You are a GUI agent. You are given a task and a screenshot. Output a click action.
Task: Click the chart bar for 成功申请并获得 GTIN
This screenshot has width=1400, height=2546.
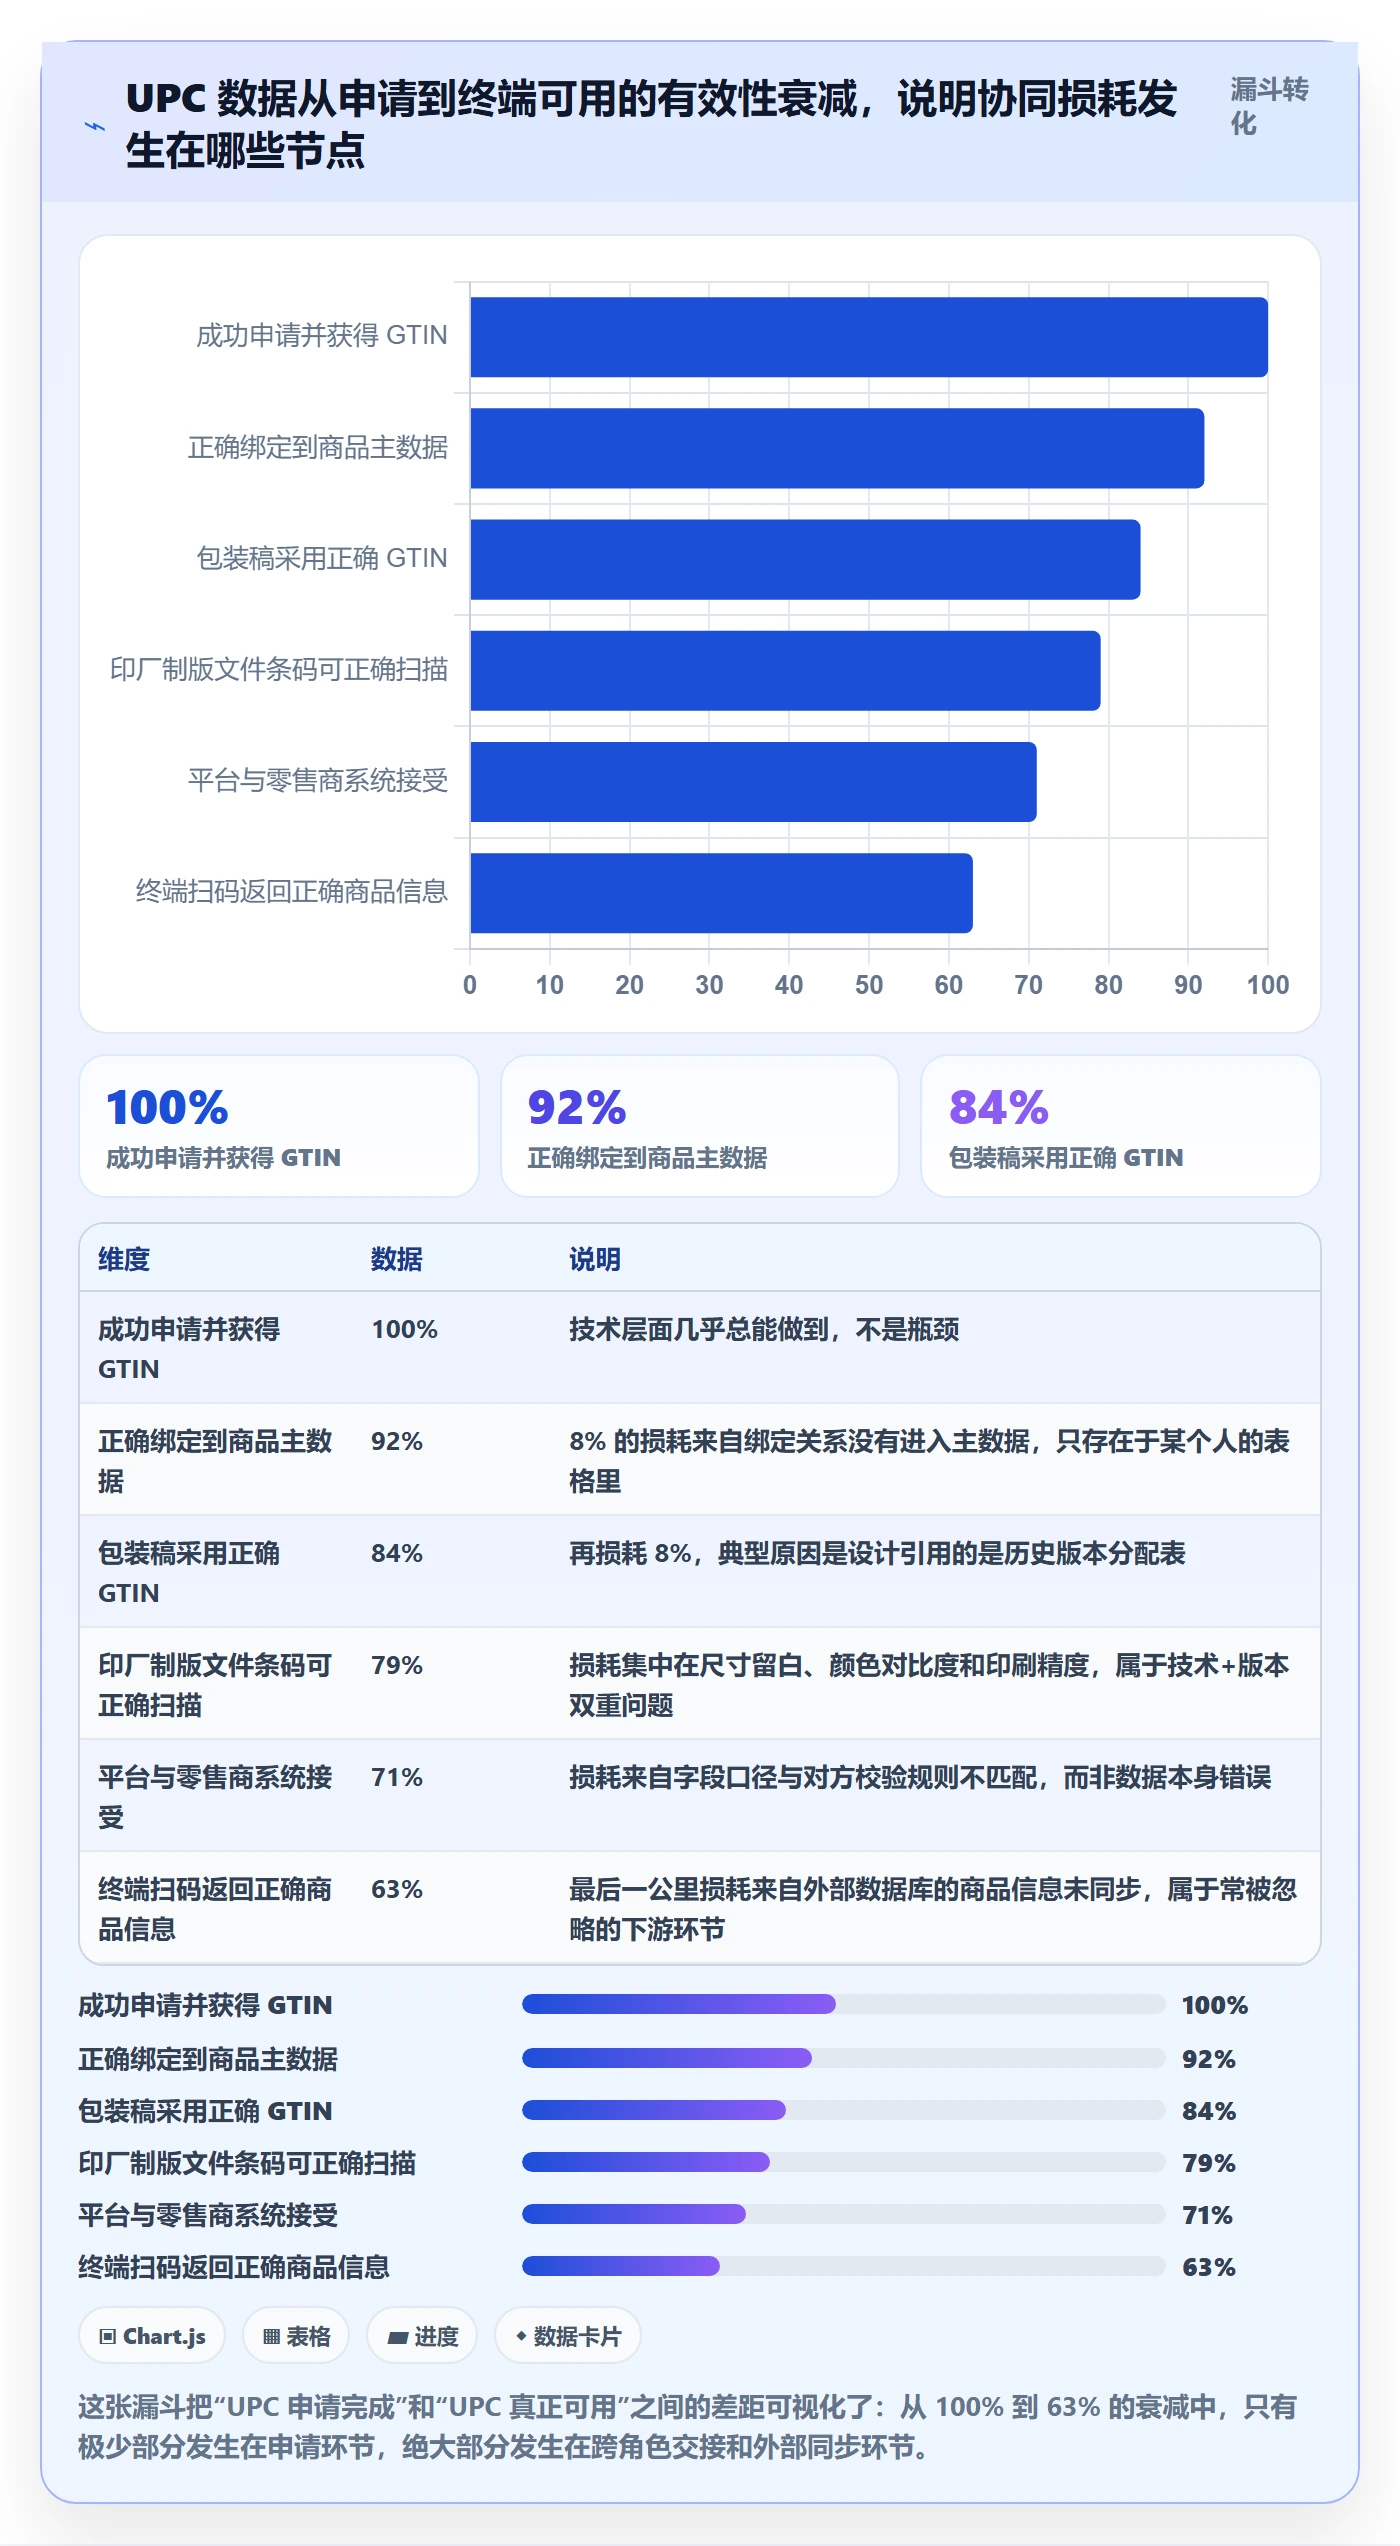tap(869, 337)
